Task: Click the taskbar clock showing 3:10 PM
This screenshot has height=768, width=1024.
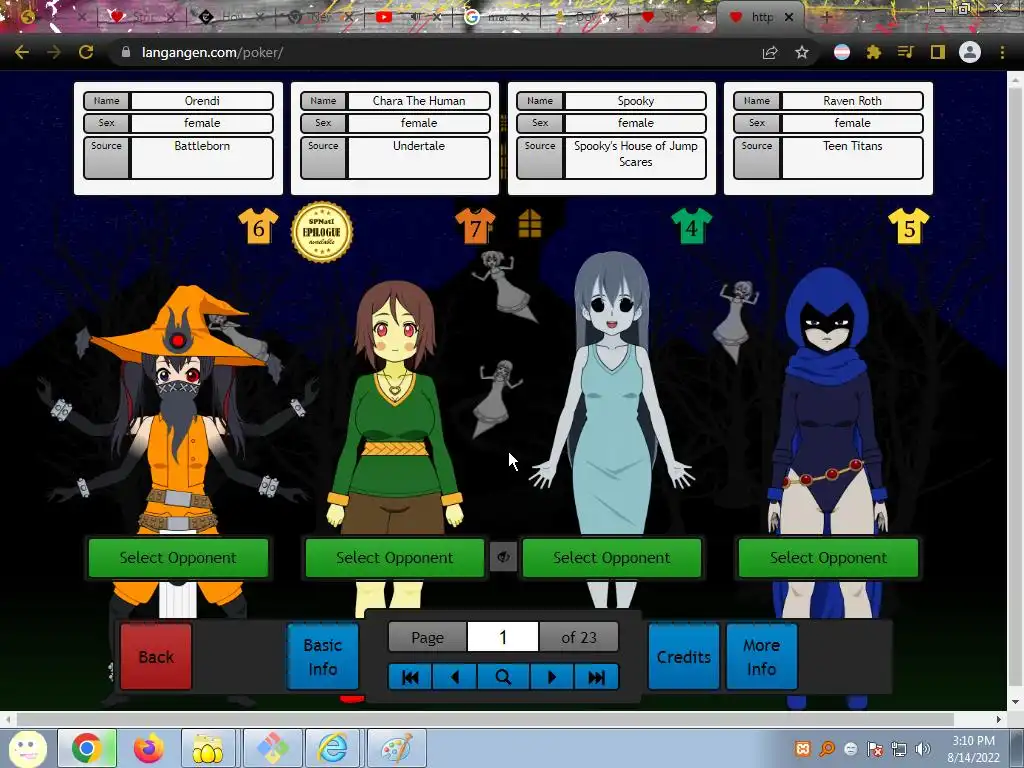Action: tap(973, 749)
